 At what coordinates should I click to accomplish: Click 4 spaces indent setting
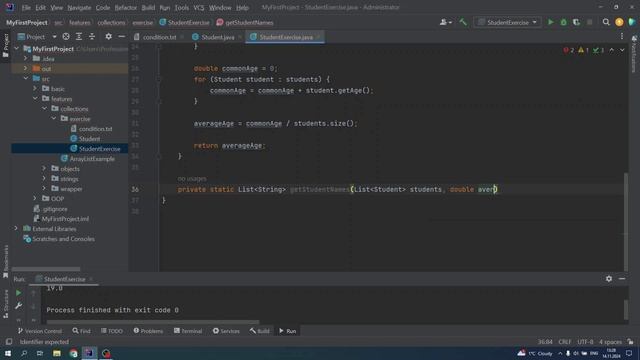[x=610, y=342]
